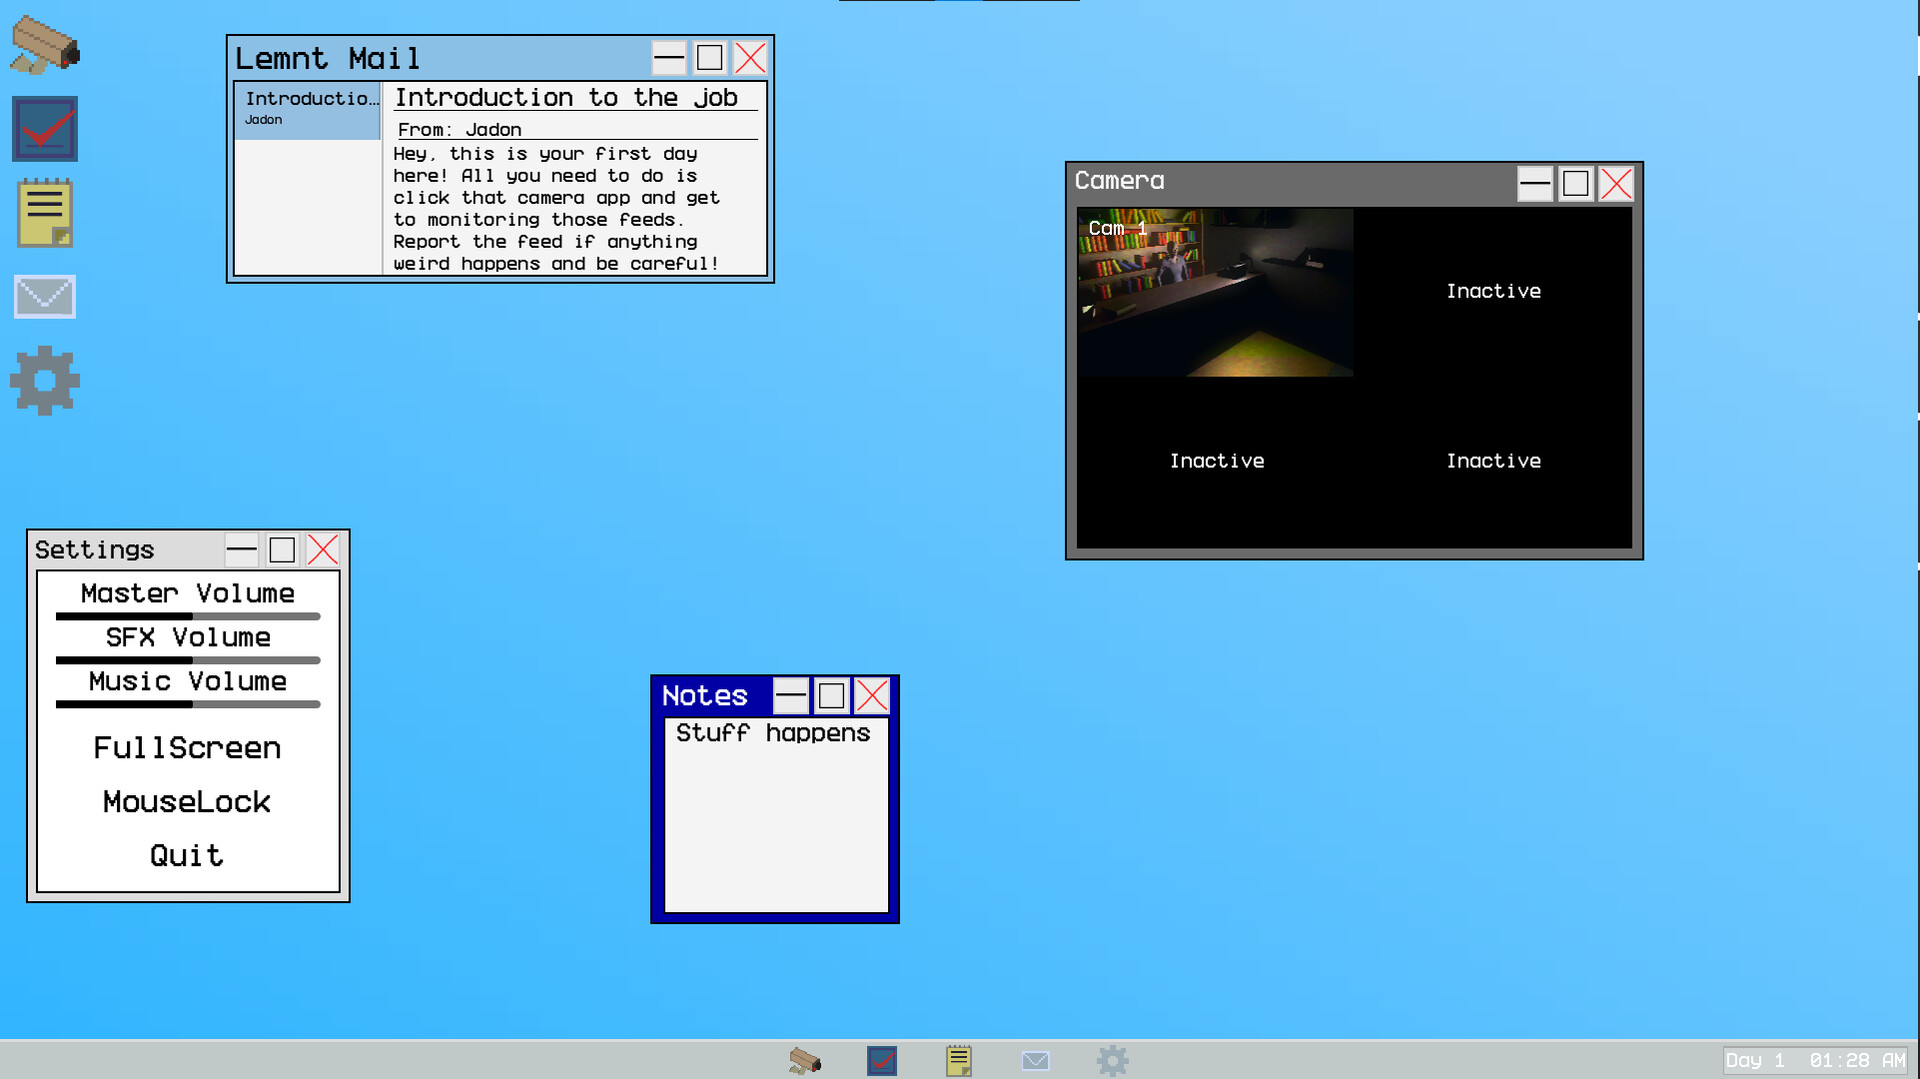Open the security camera desktop icon
The height and width of the screenshot is (1079, 1920).
click(45, 46)
